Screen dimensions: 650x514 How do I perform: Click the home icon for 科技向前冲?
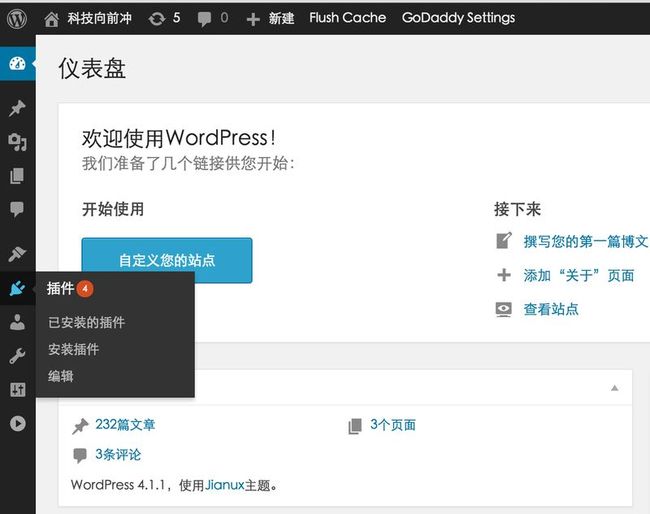point(52,19)
